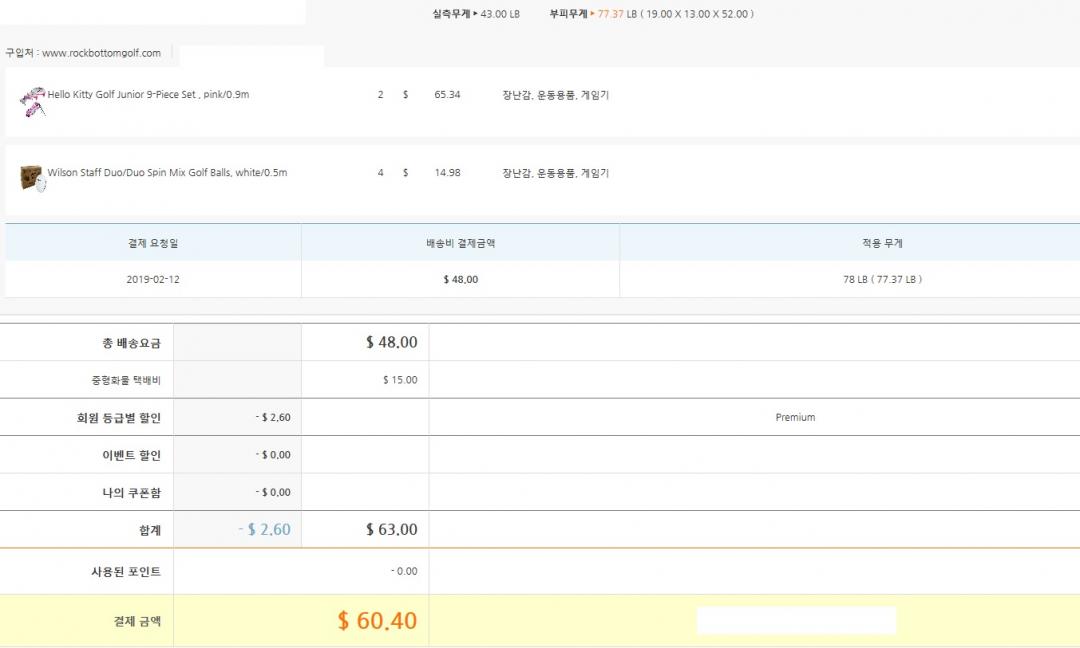The height and width of the screenshot is (648, 1080).
Task: Click the $63.00 합계 total amount
Action: click(x=391, y=529)
